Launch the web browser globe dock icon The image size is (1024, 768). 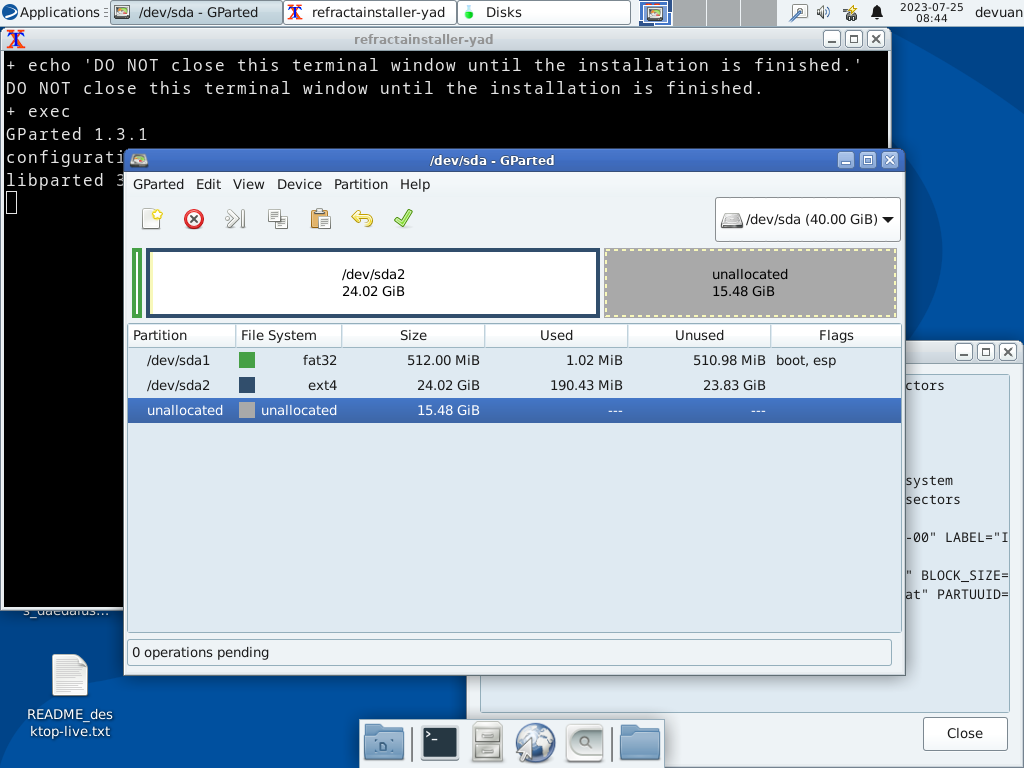[535, 742]
